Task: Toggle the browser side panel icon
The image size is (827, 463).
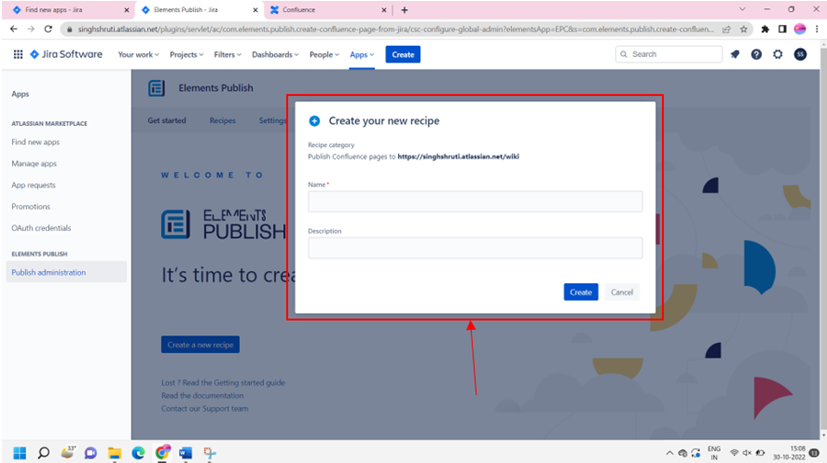Action: point(782,30)
